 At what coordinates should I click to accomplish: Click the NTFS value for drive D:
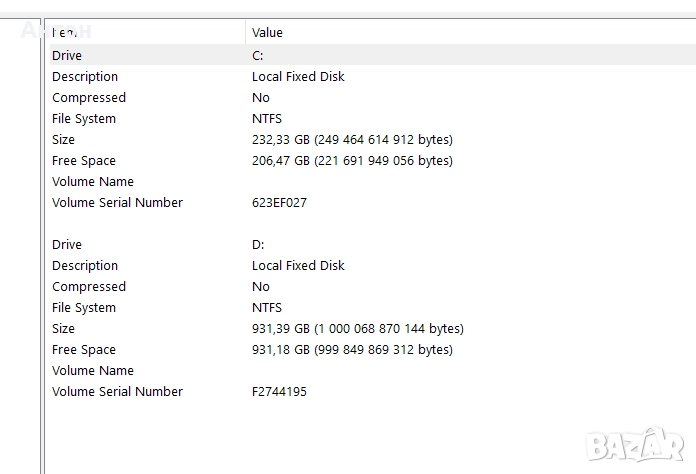click(x=267, y=308)
